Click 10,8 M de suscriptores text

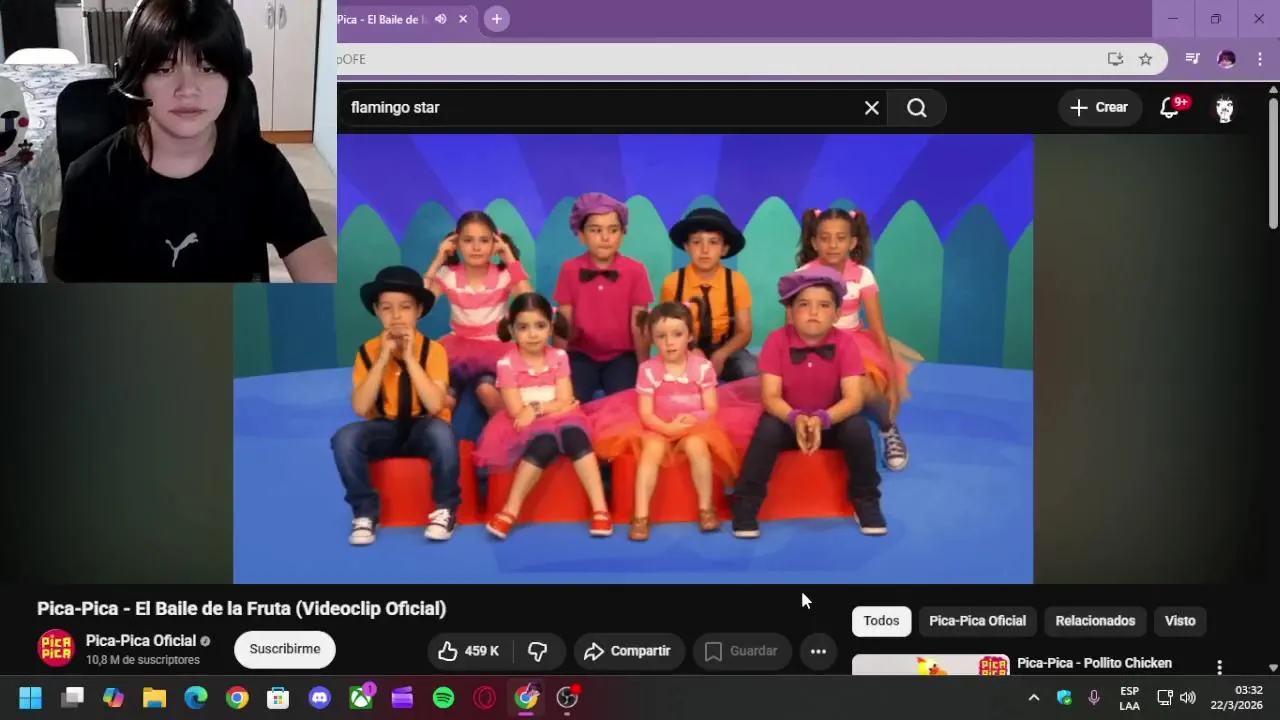(x=143, y=660)
